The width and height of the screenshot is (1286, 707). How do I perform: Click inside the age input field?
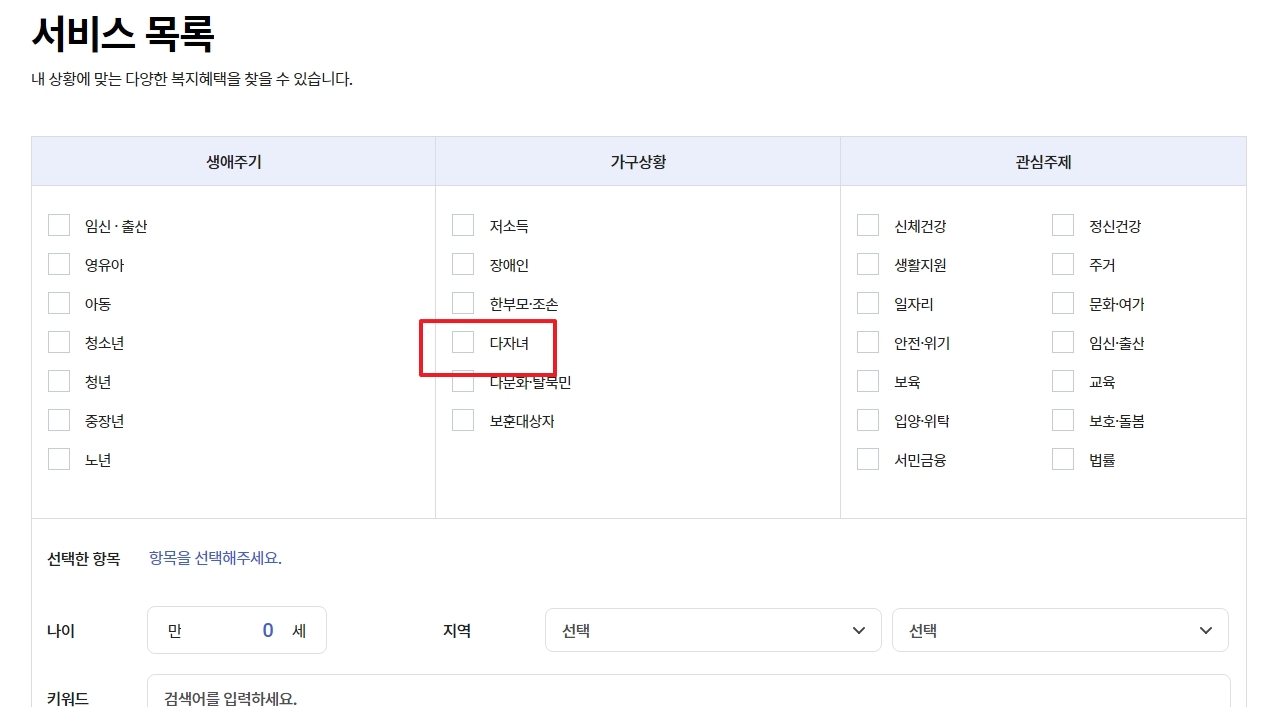[237, 630]
